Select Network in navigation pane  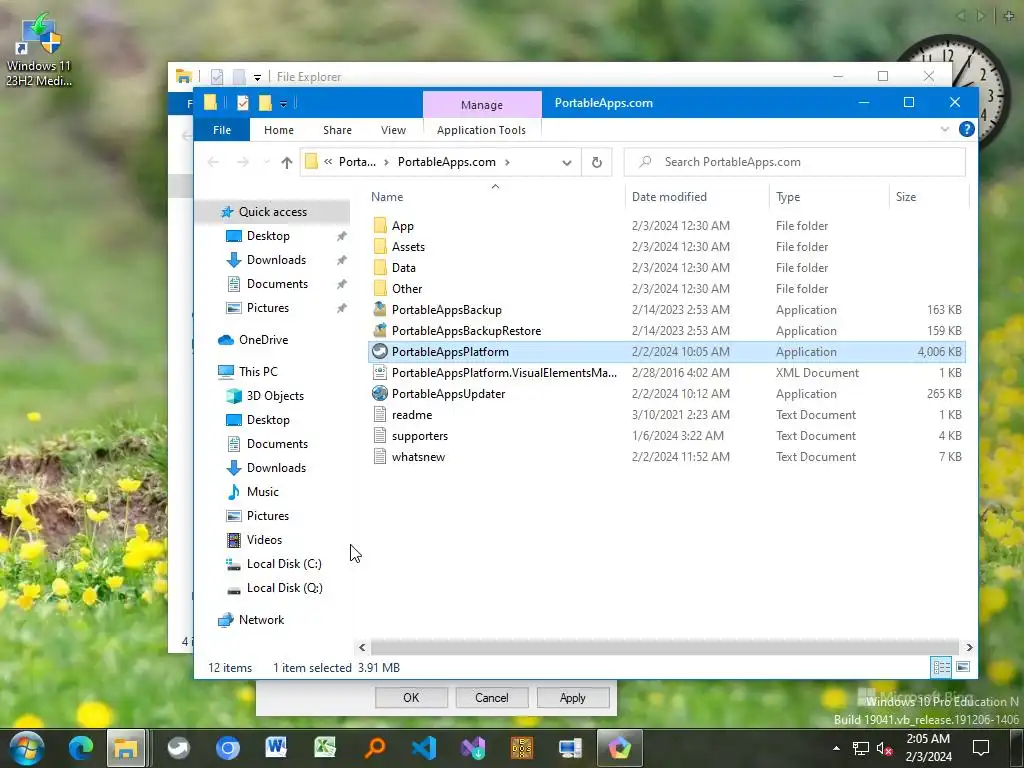[261, 620]
